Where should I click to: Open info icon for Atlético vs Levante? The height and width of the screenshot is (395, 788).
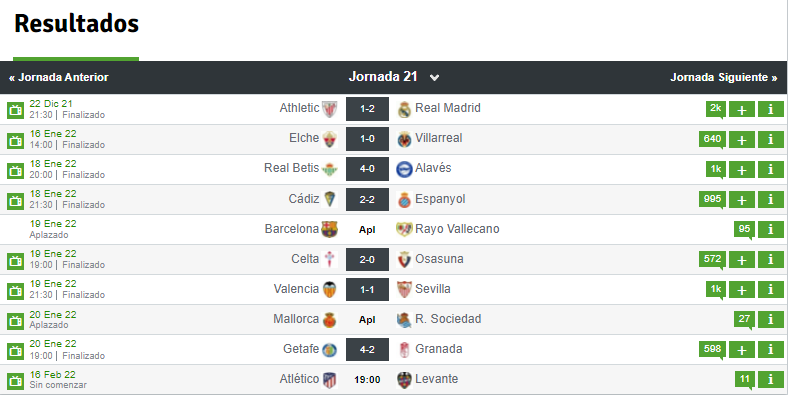pyautogui.click(x=770, y=379)
